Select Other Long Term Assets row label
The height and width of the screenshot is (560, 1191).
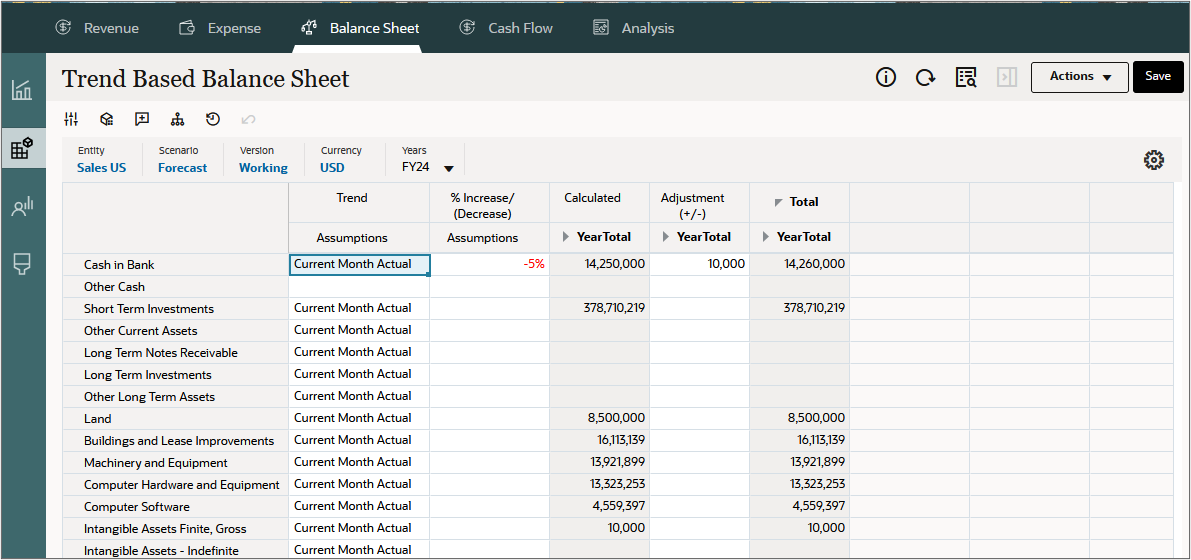tap(150, 397)
